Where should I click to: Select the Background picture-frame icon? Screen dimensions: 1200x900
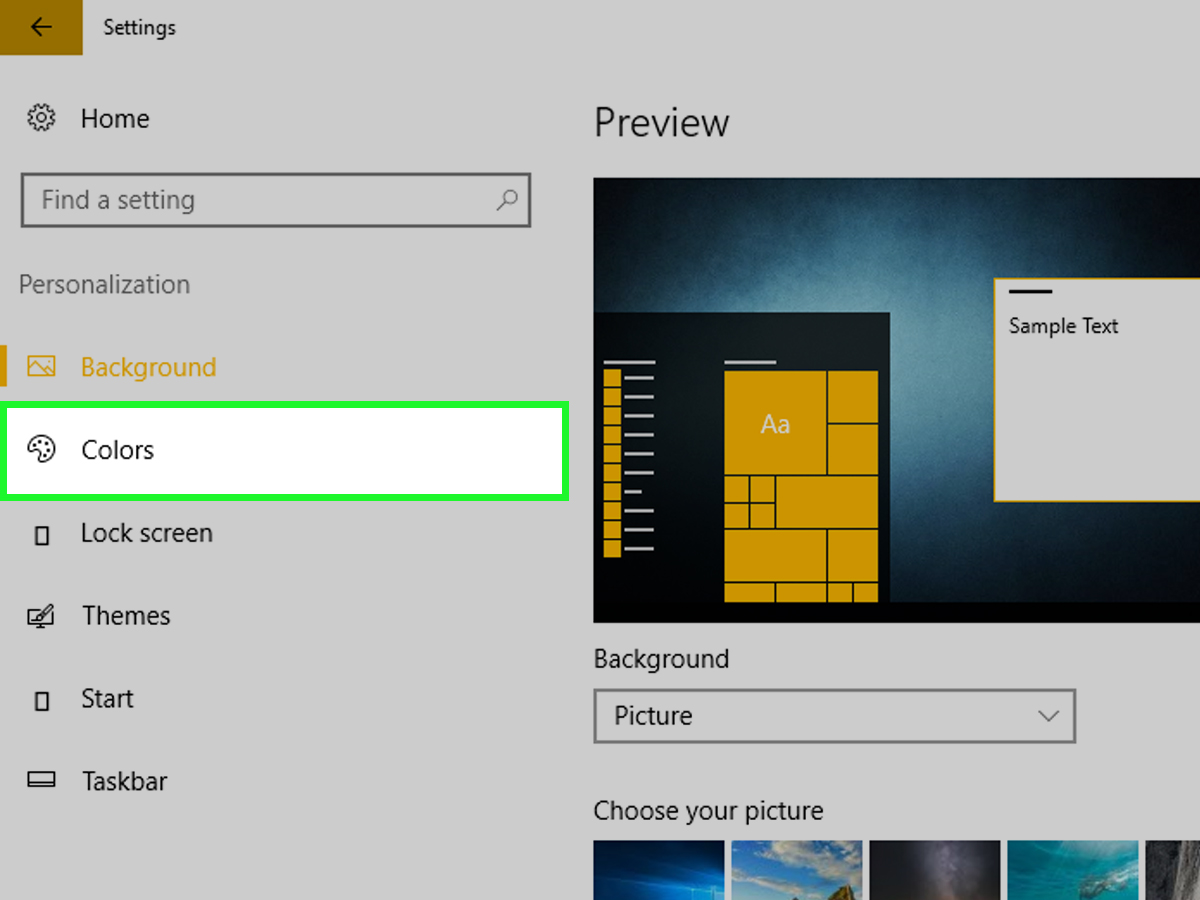pos(41,367)
